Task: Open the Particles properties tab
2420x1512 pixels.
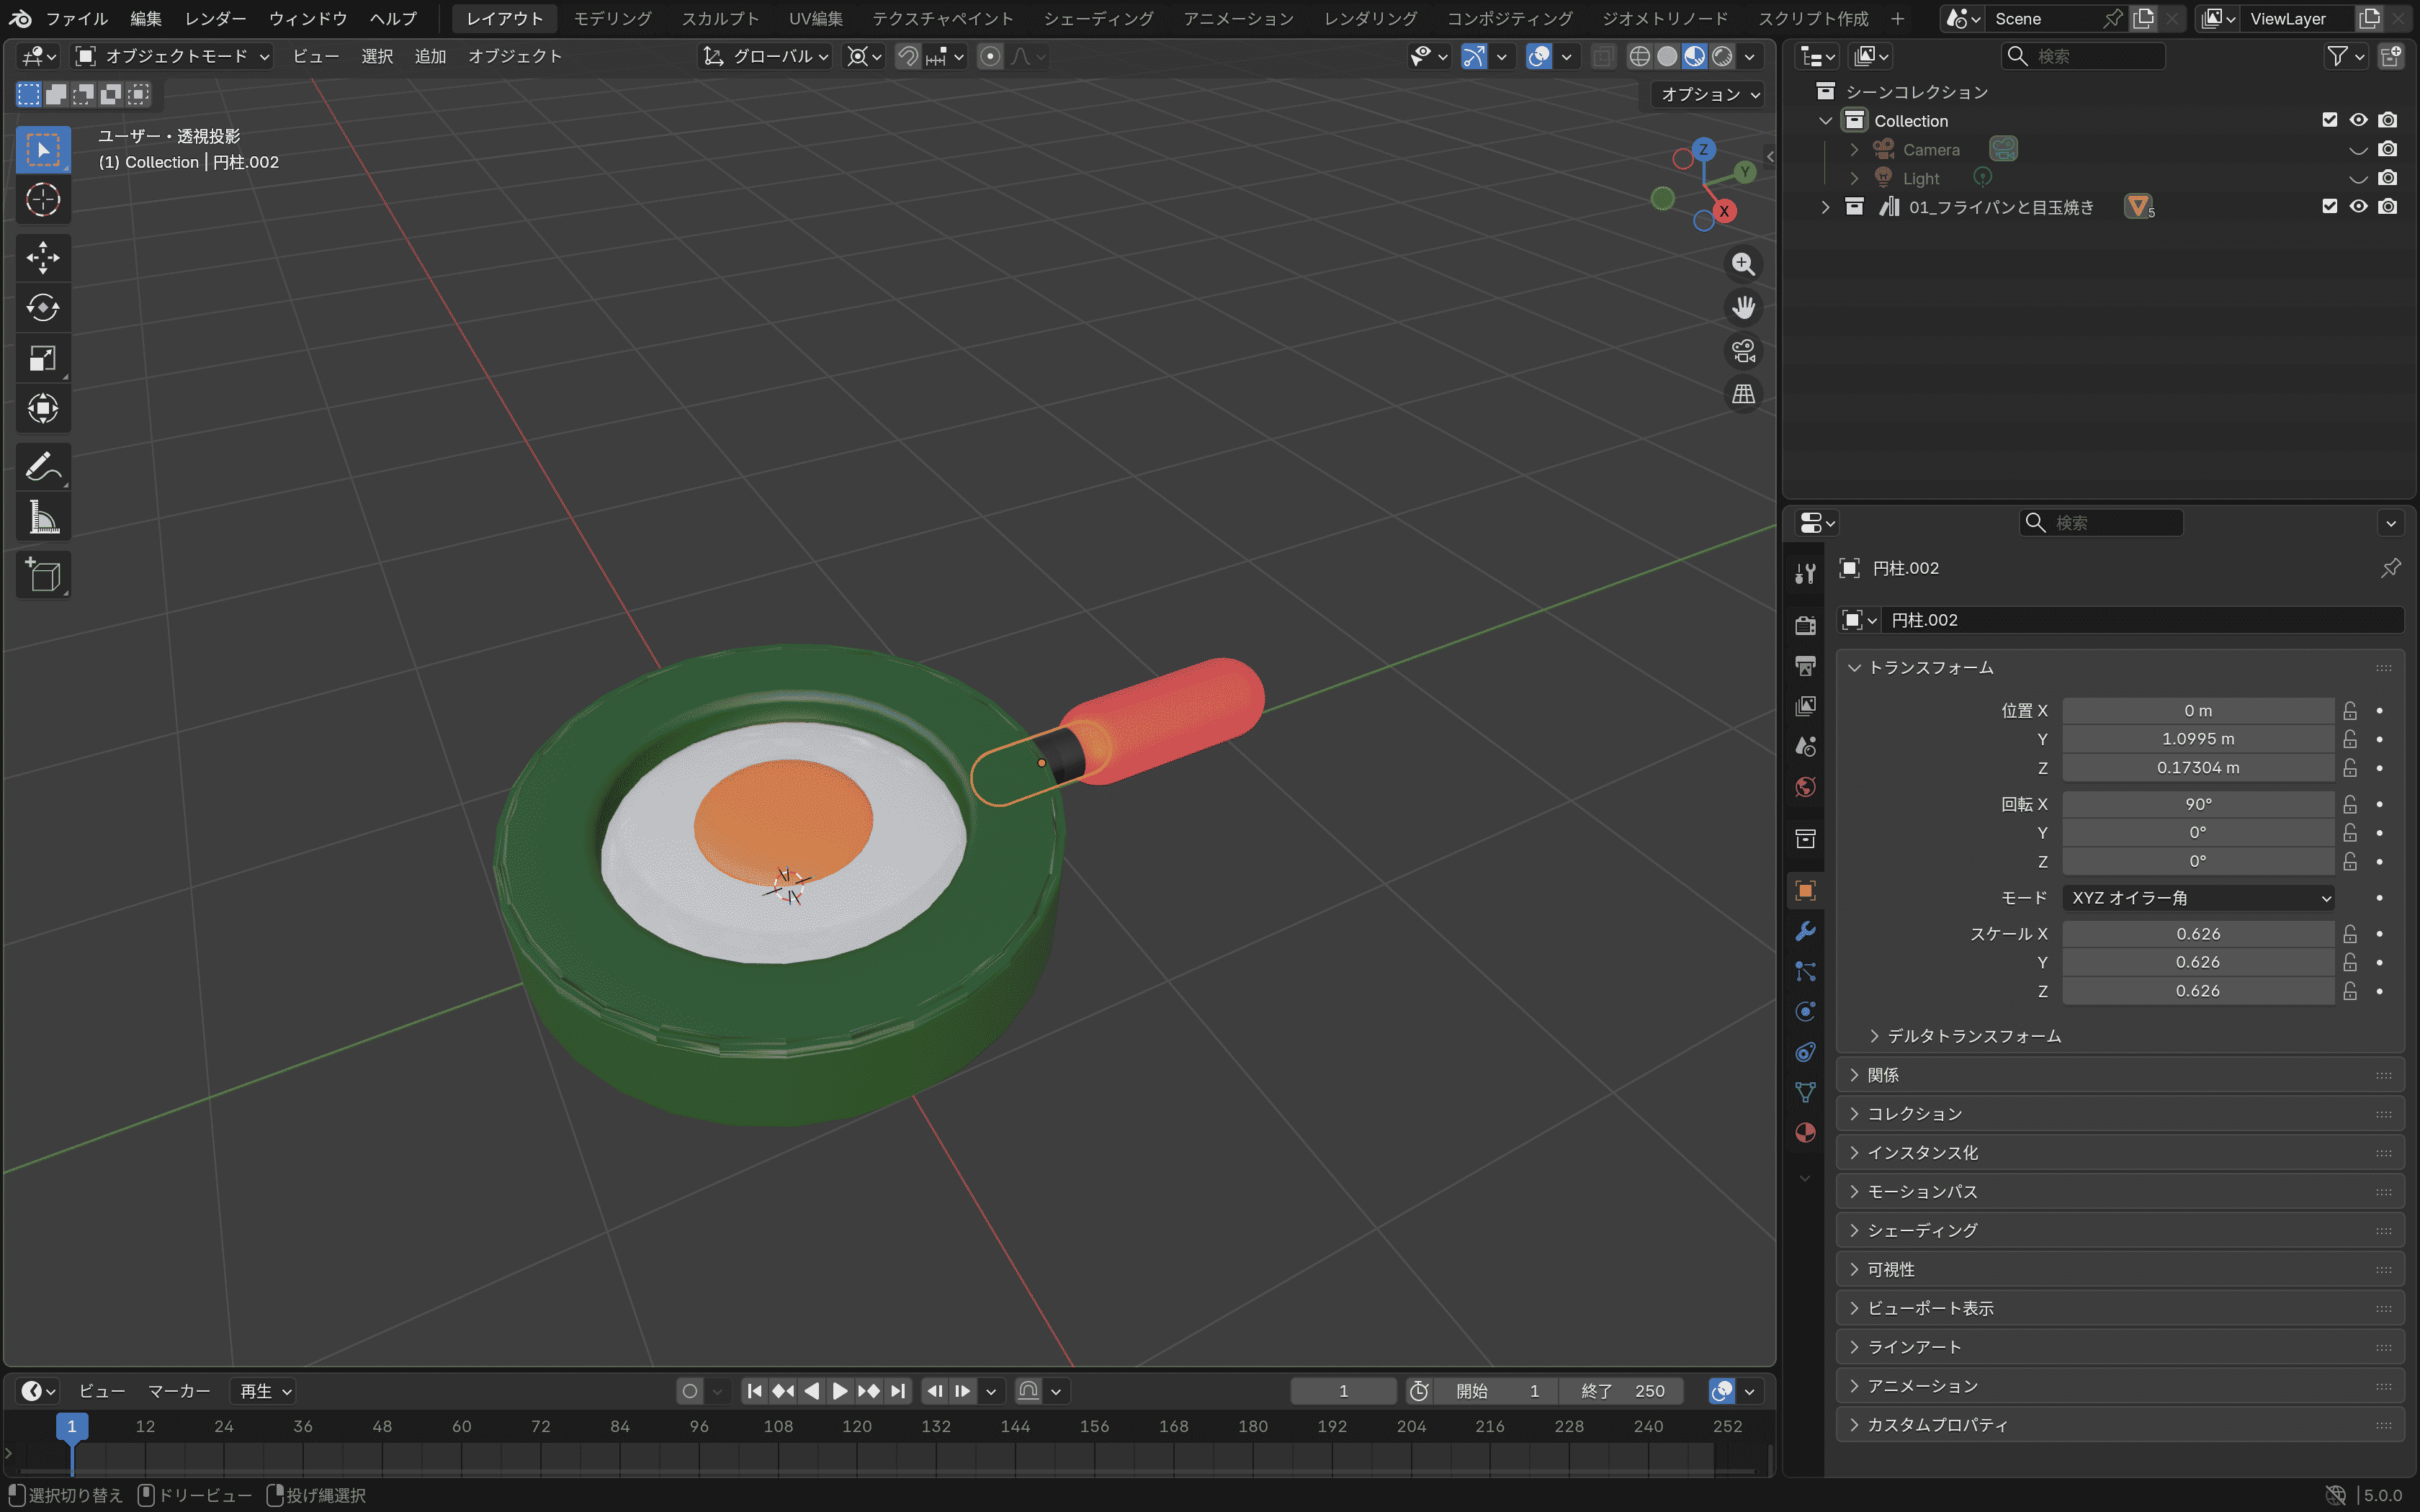Action: pyautogui.click(x=1805, y=971)
